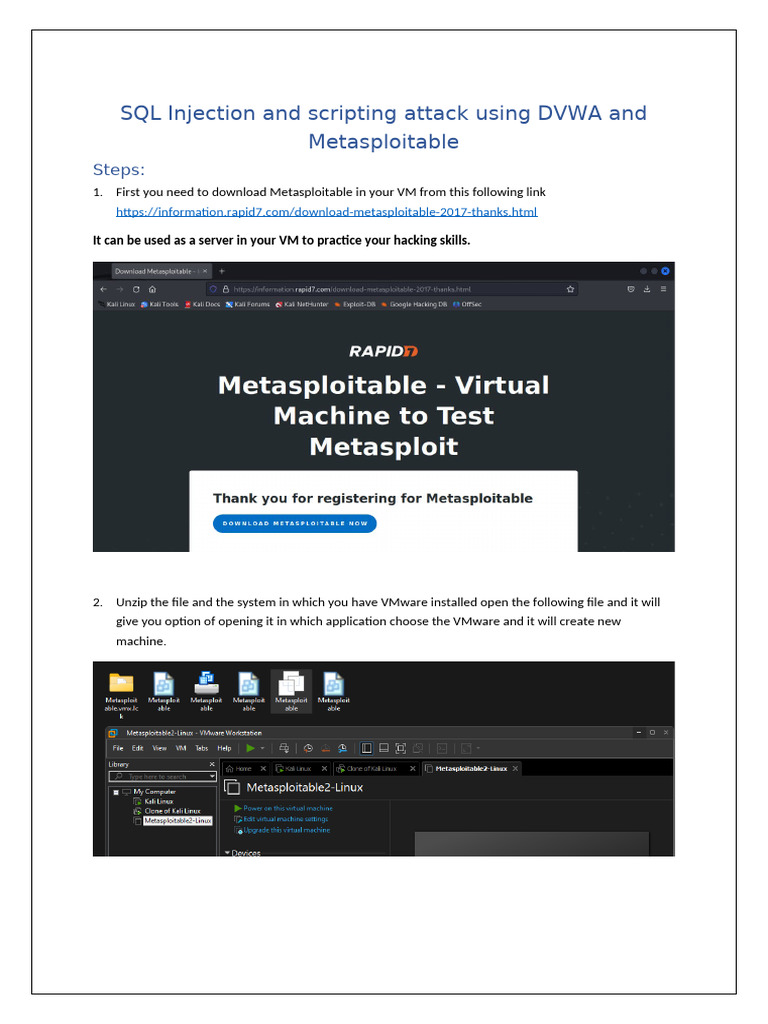Select Kali Linux in the library tree
768x1024 pixels.
pyautogui.click(x=159, y=801)
